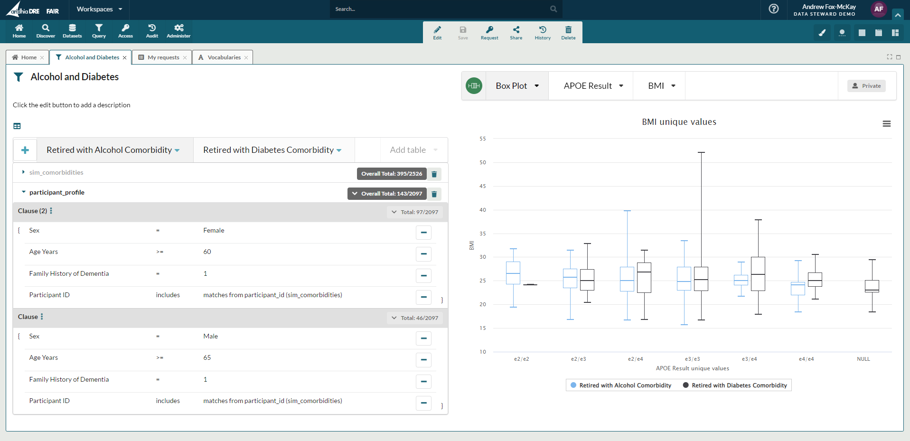Delete the participant_profile table
The width and height of the screenshot is (910, 441).
tap(434, 194)
